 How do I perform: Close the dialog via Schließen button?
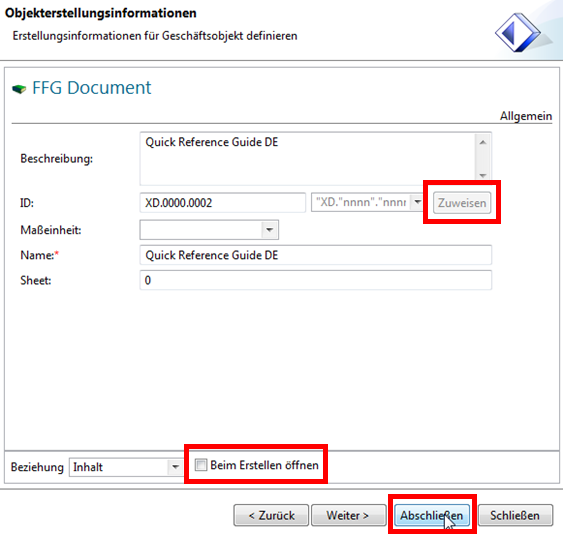click(515, 515)
